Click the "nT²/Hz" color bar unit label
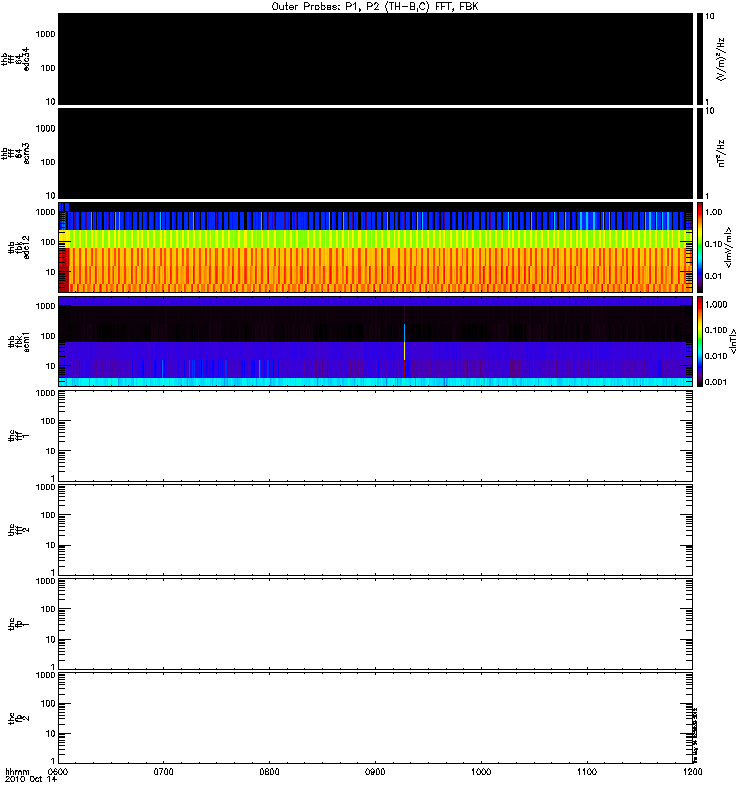Image resolution: width=750 pixels, height=800 pixels. pos(720,153)
